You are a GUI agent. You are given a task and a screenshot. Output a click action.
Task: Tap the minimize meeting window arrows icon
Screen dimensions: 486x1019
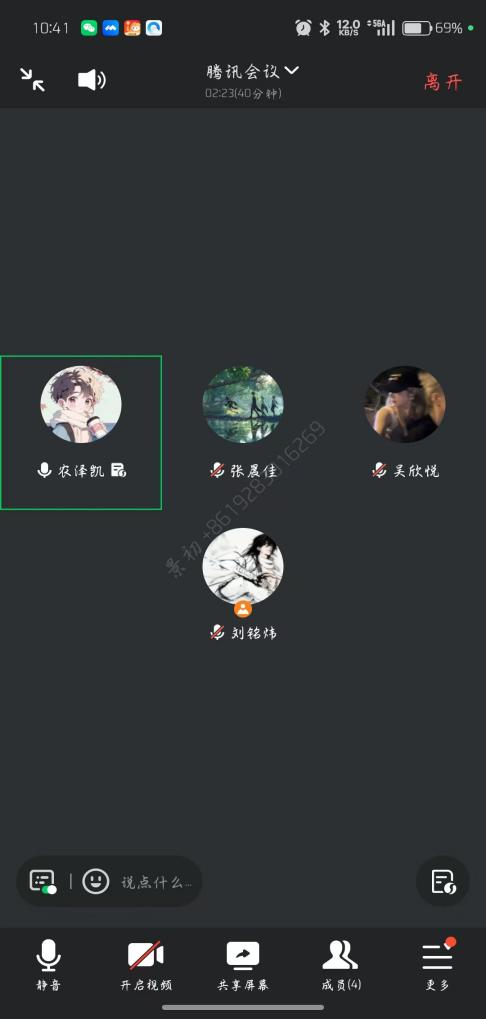pos(32,79)
